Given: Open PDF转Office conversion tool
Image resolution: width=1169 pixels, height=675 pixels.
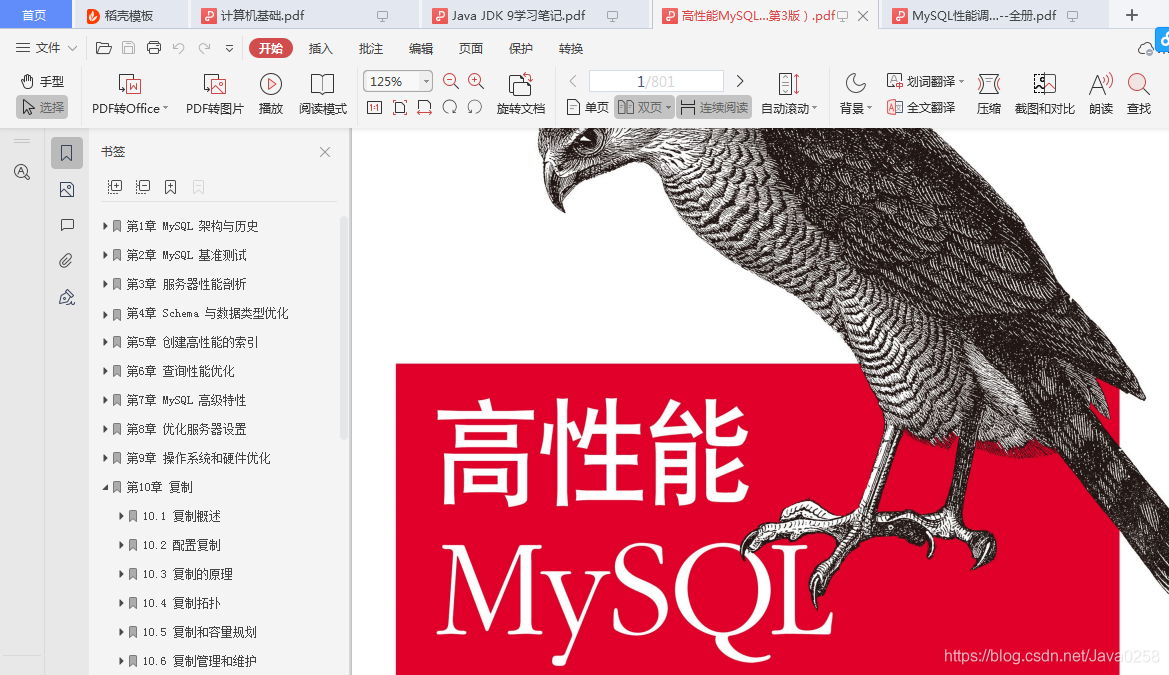Looking at the screenshot, I should [x=130, y=94].
